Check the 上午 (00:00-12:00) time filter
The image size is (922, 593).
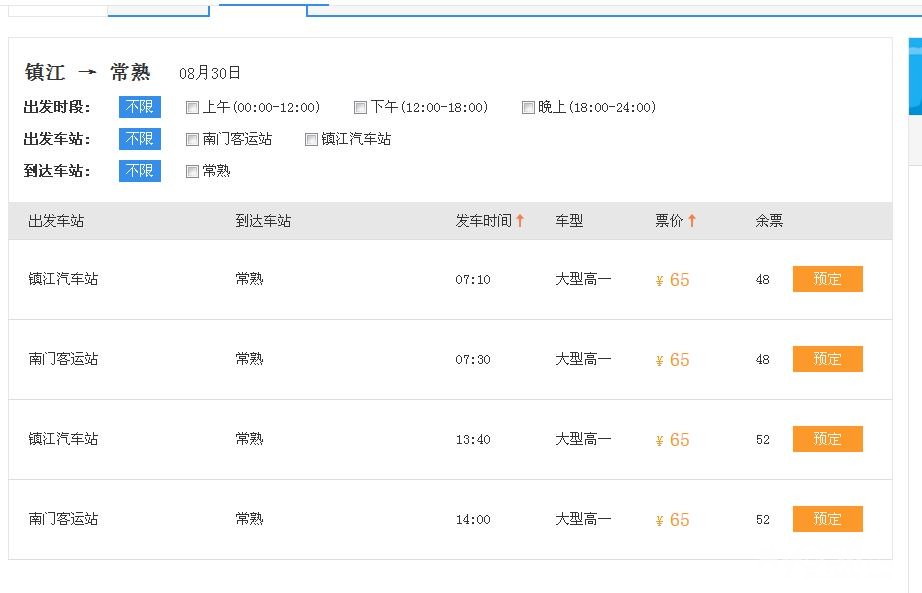click(x=192, y=107)
